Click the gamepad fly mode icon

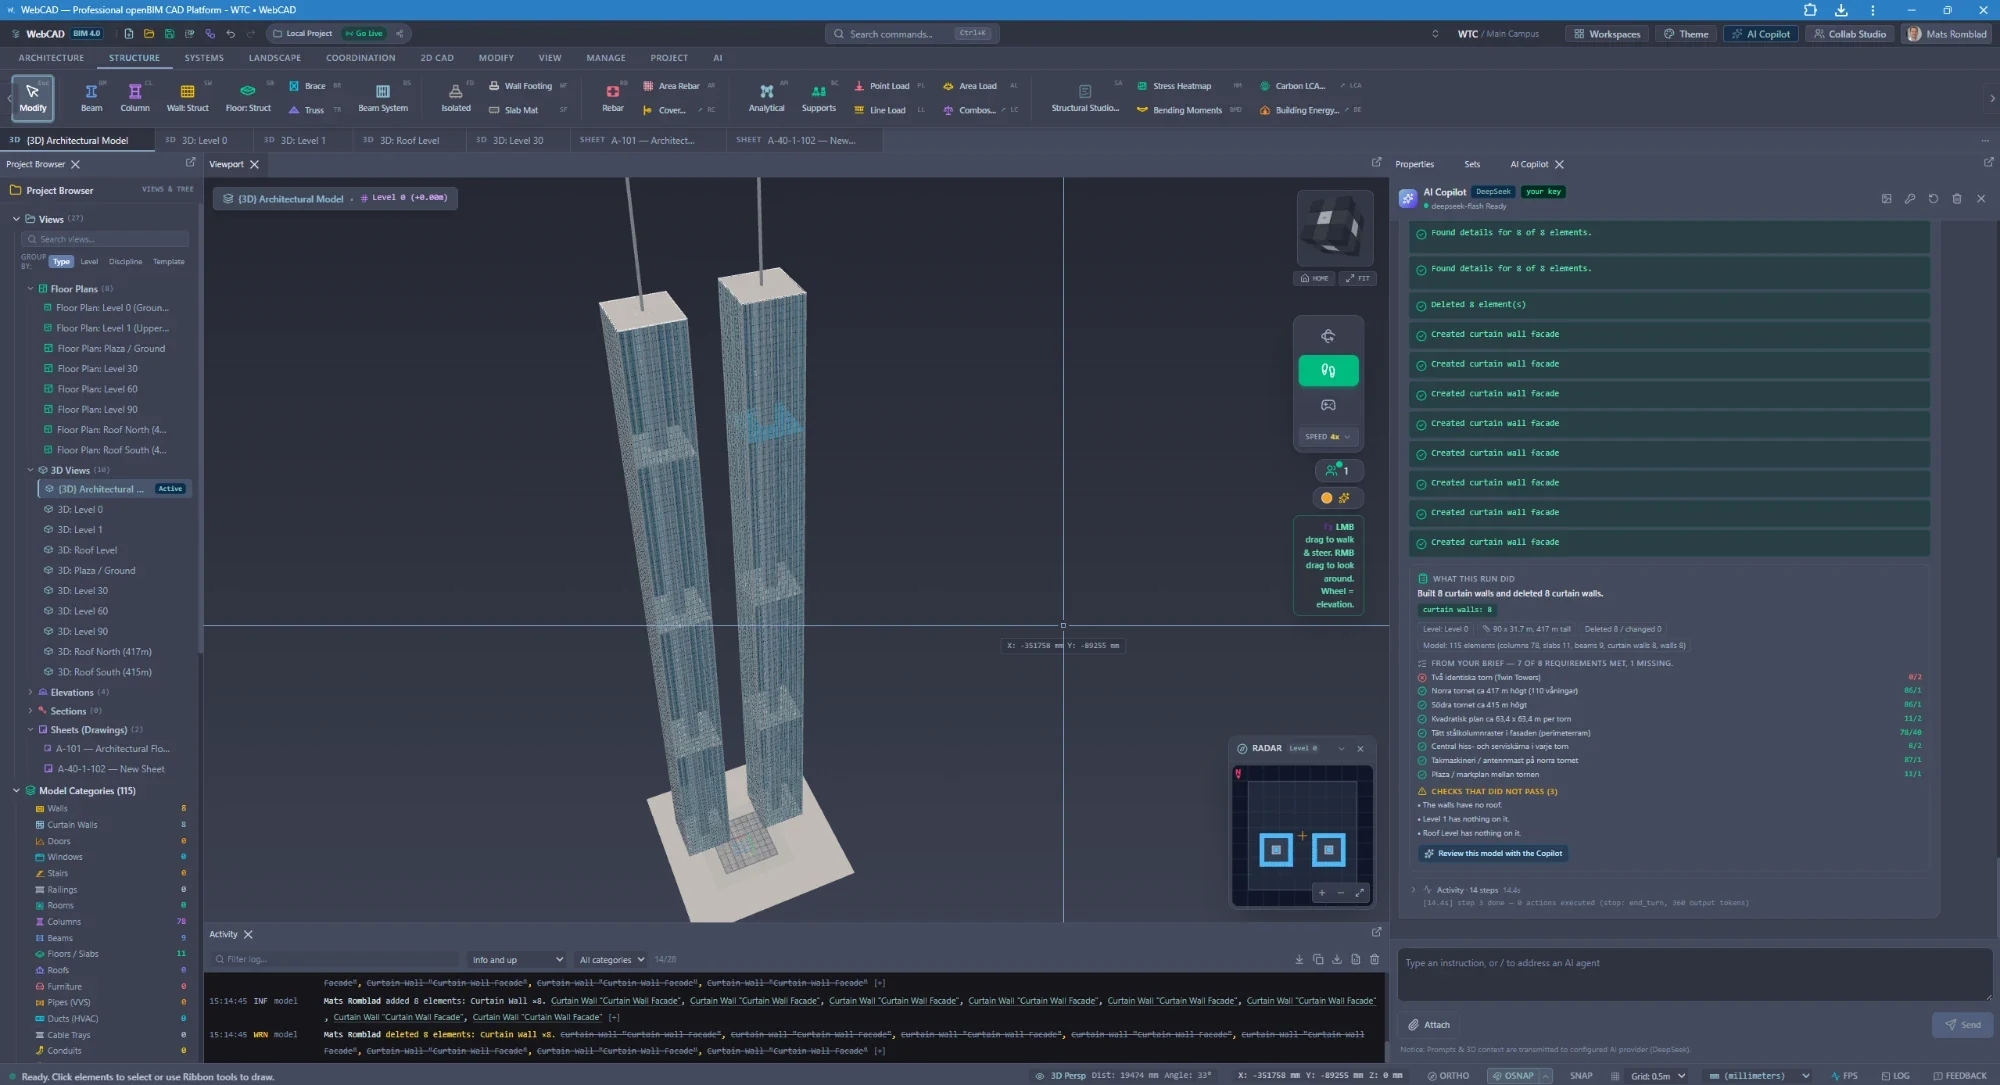click(x=1328, y=405)
